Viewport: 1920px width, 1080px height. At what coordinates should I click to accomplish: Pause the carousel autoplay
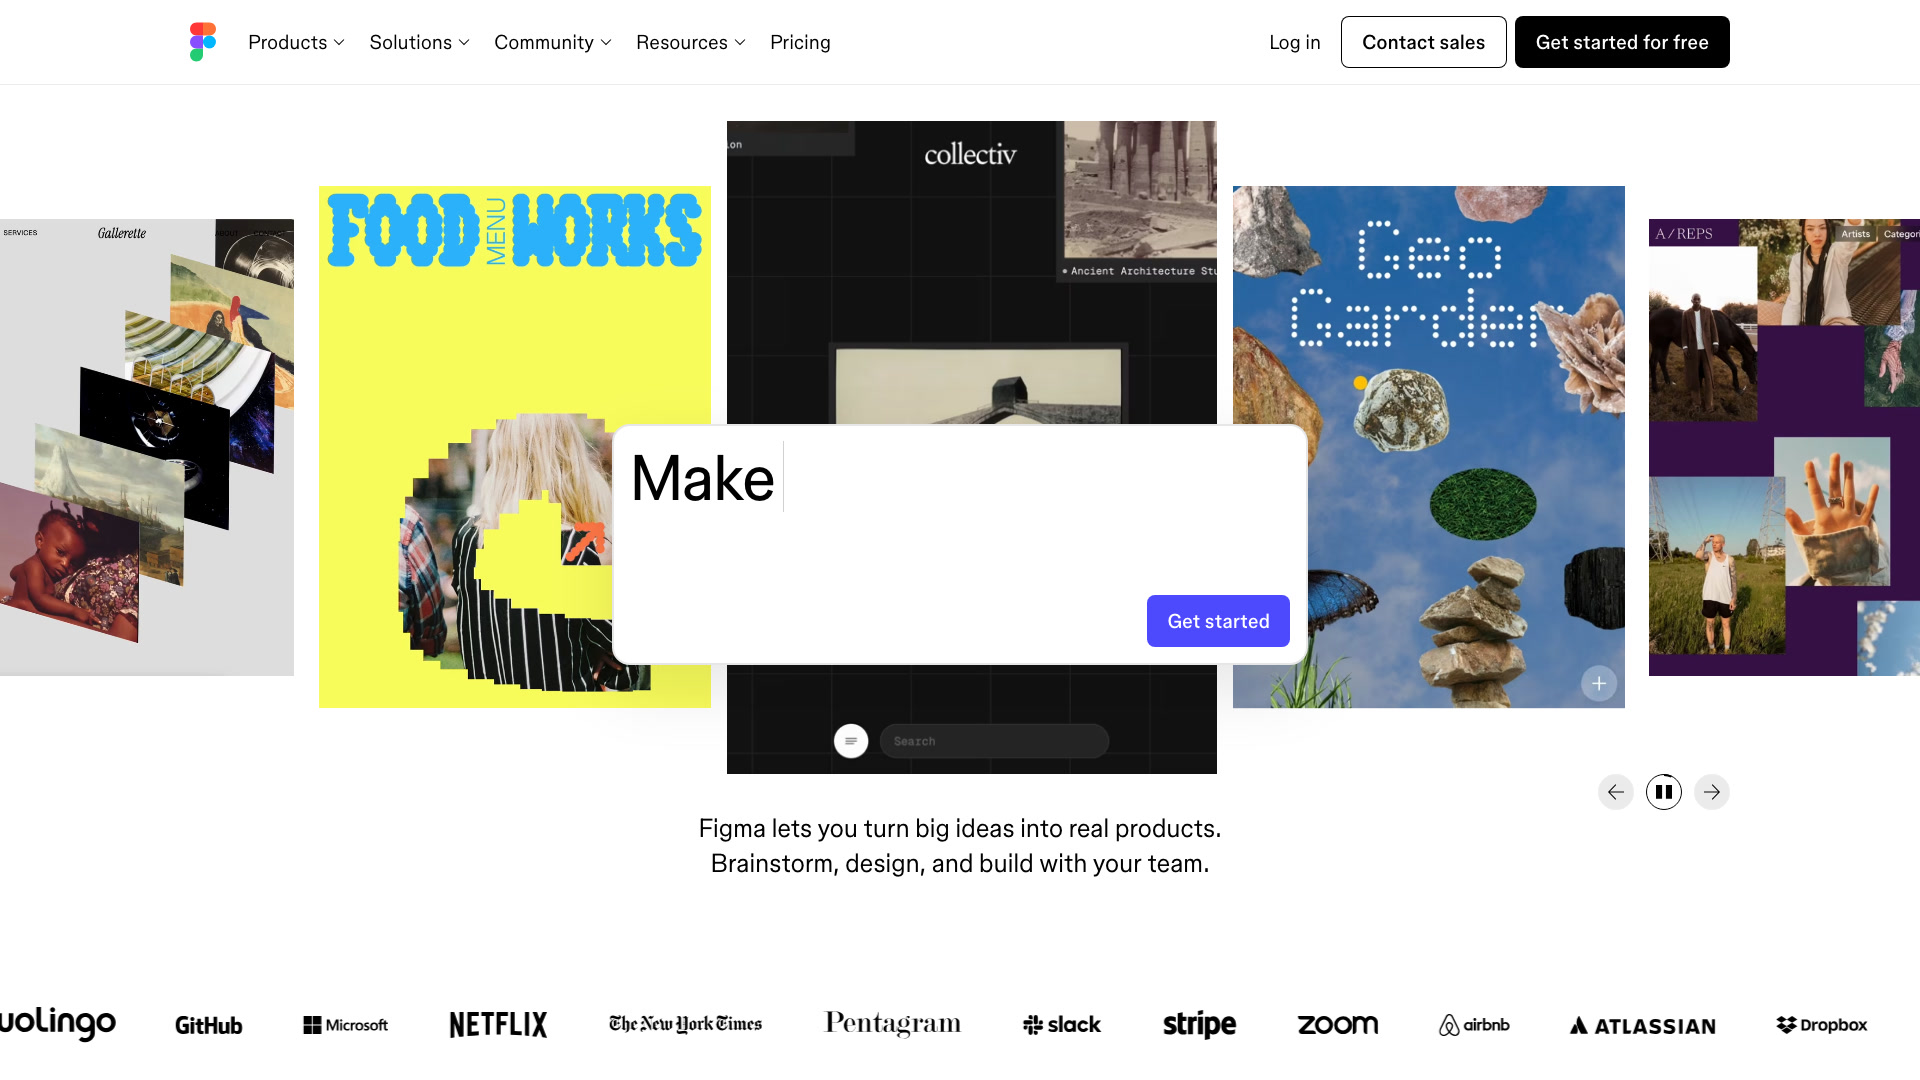tap(1663, 791)
